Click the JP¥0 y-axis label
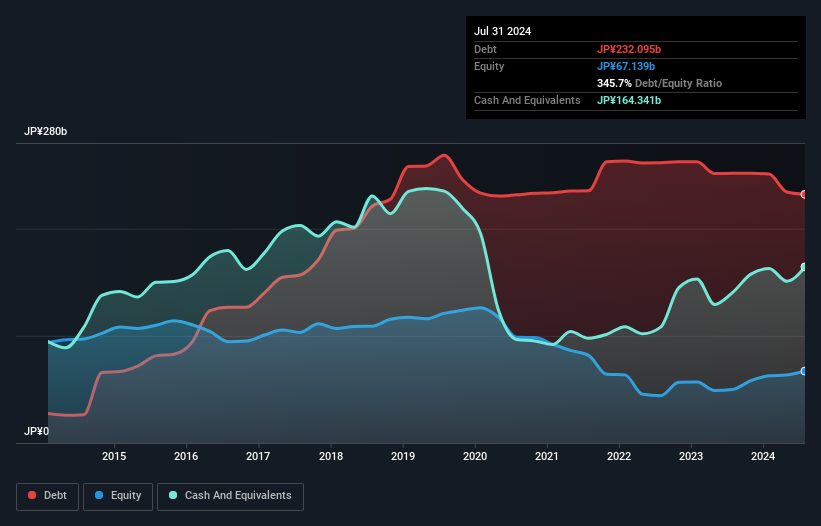This screenshot has width=821, height=526. pyautogui.click(x=36, y=431)
